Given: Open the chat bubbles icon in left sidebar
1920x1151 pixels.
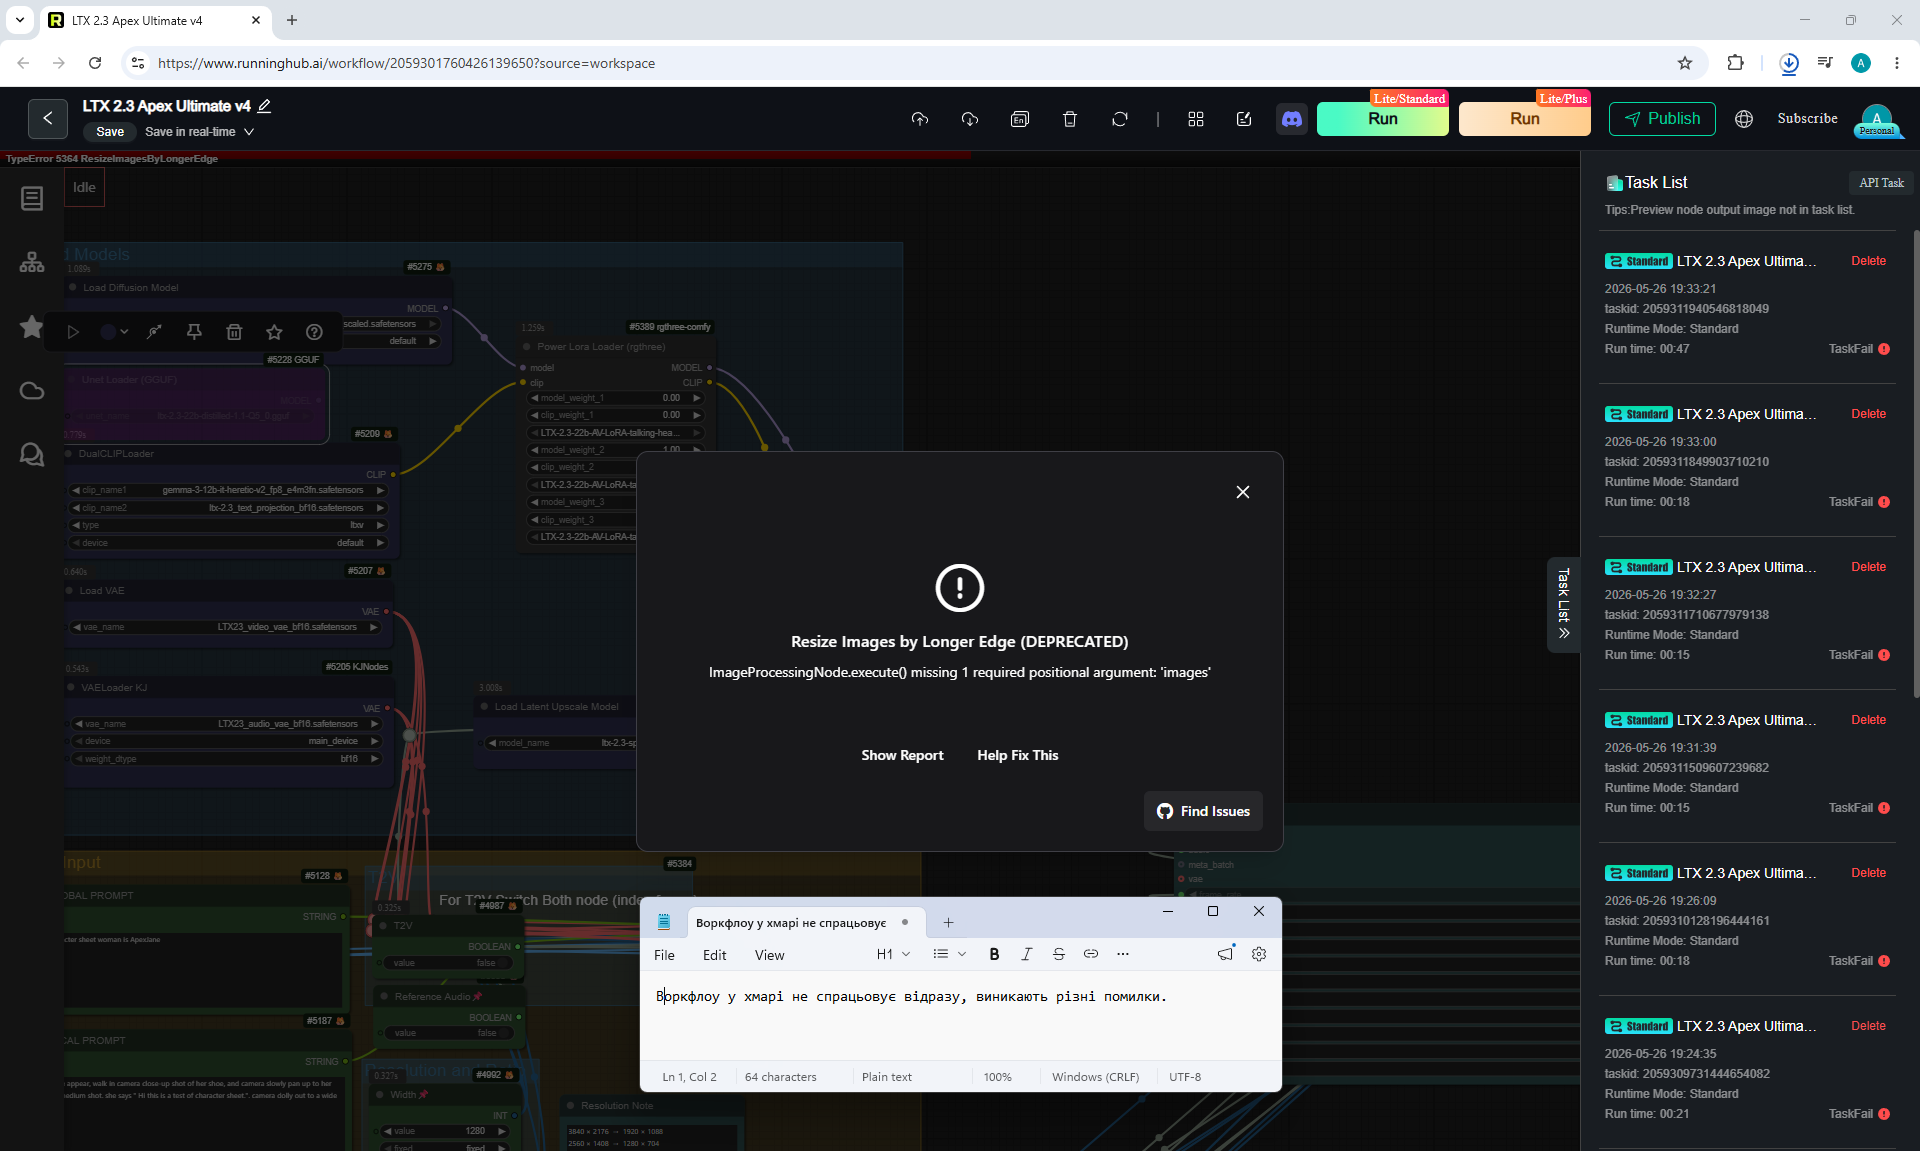Looking at the screenshot, I should pyautogui.click(x=32, y=455).
